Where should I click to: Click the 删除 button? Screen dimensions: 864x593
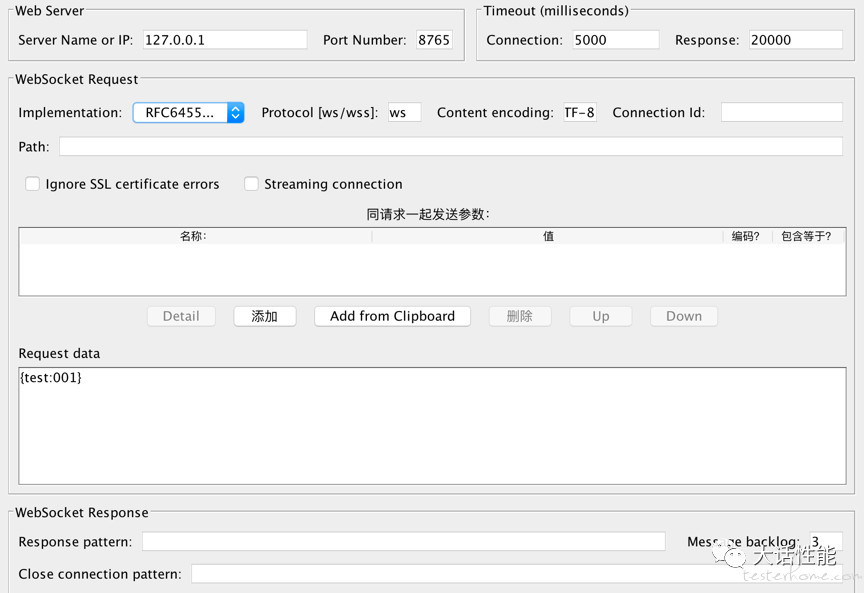click(x=520, y=316)
